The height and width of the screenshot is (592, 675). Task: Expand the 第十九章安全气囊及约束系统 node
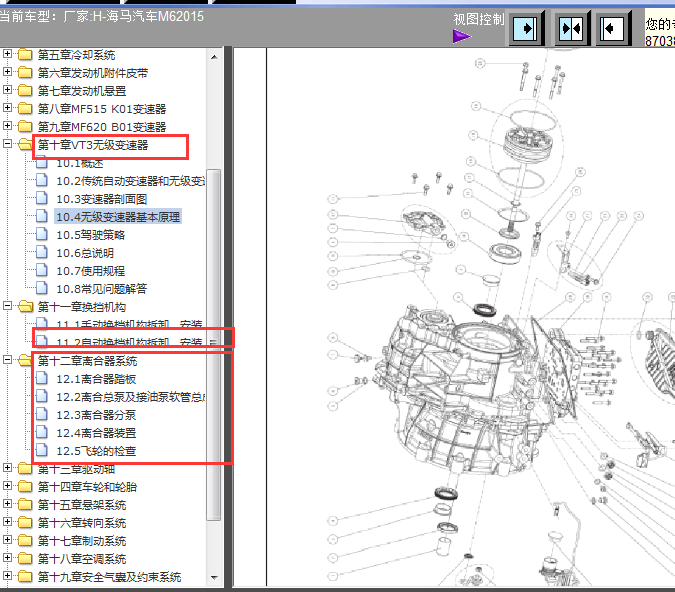pos(7,576)
